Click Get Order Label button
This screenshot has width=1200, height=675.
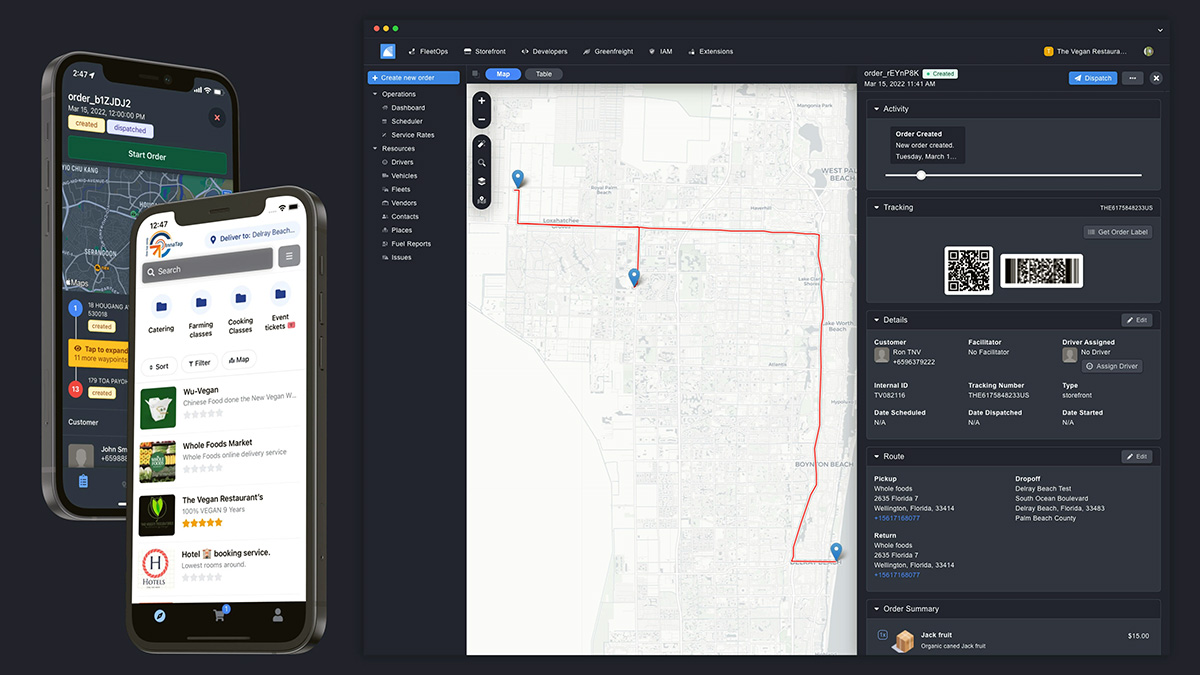(x=1118, y=232)
